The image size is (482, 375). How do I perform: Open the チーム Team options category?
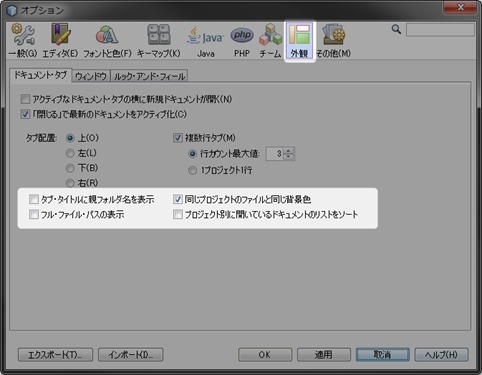(x=270, y=41)
